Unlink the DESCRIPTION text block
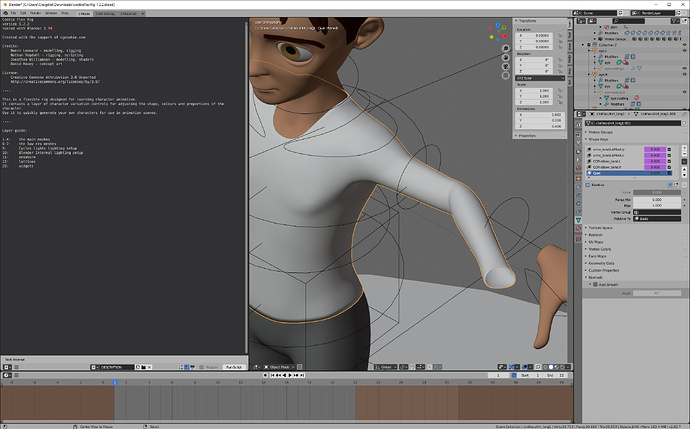 [149, 367]
